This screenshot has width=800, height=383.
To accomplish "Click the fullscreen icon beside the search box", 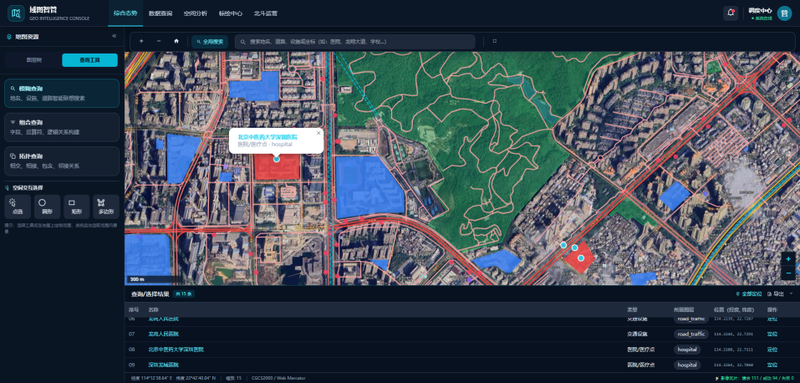I will (x=494, y=41).
